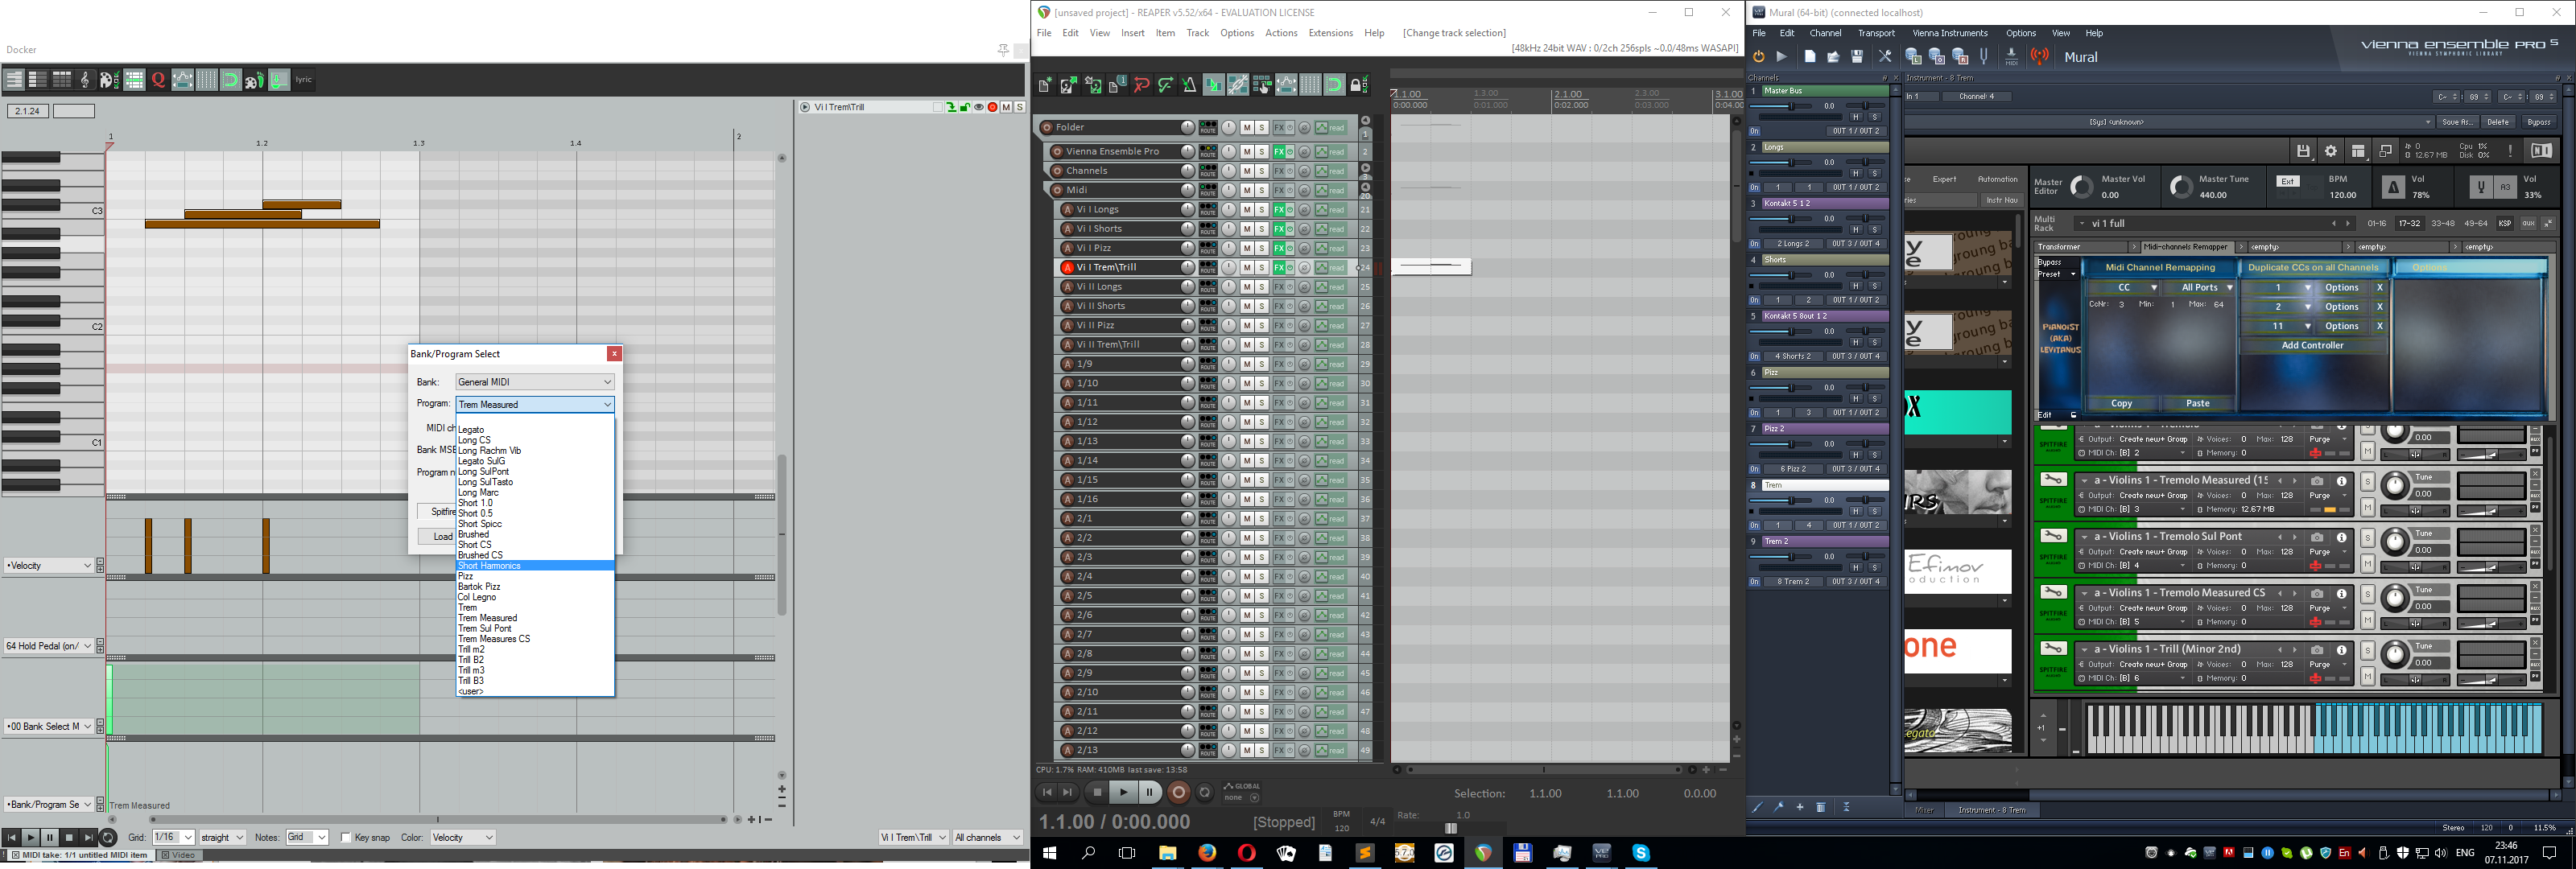This screenshot has width=2576, height=869.
Task: Open Vienna Ensemble preferences wrench icon
Action: click(1885, 57)
